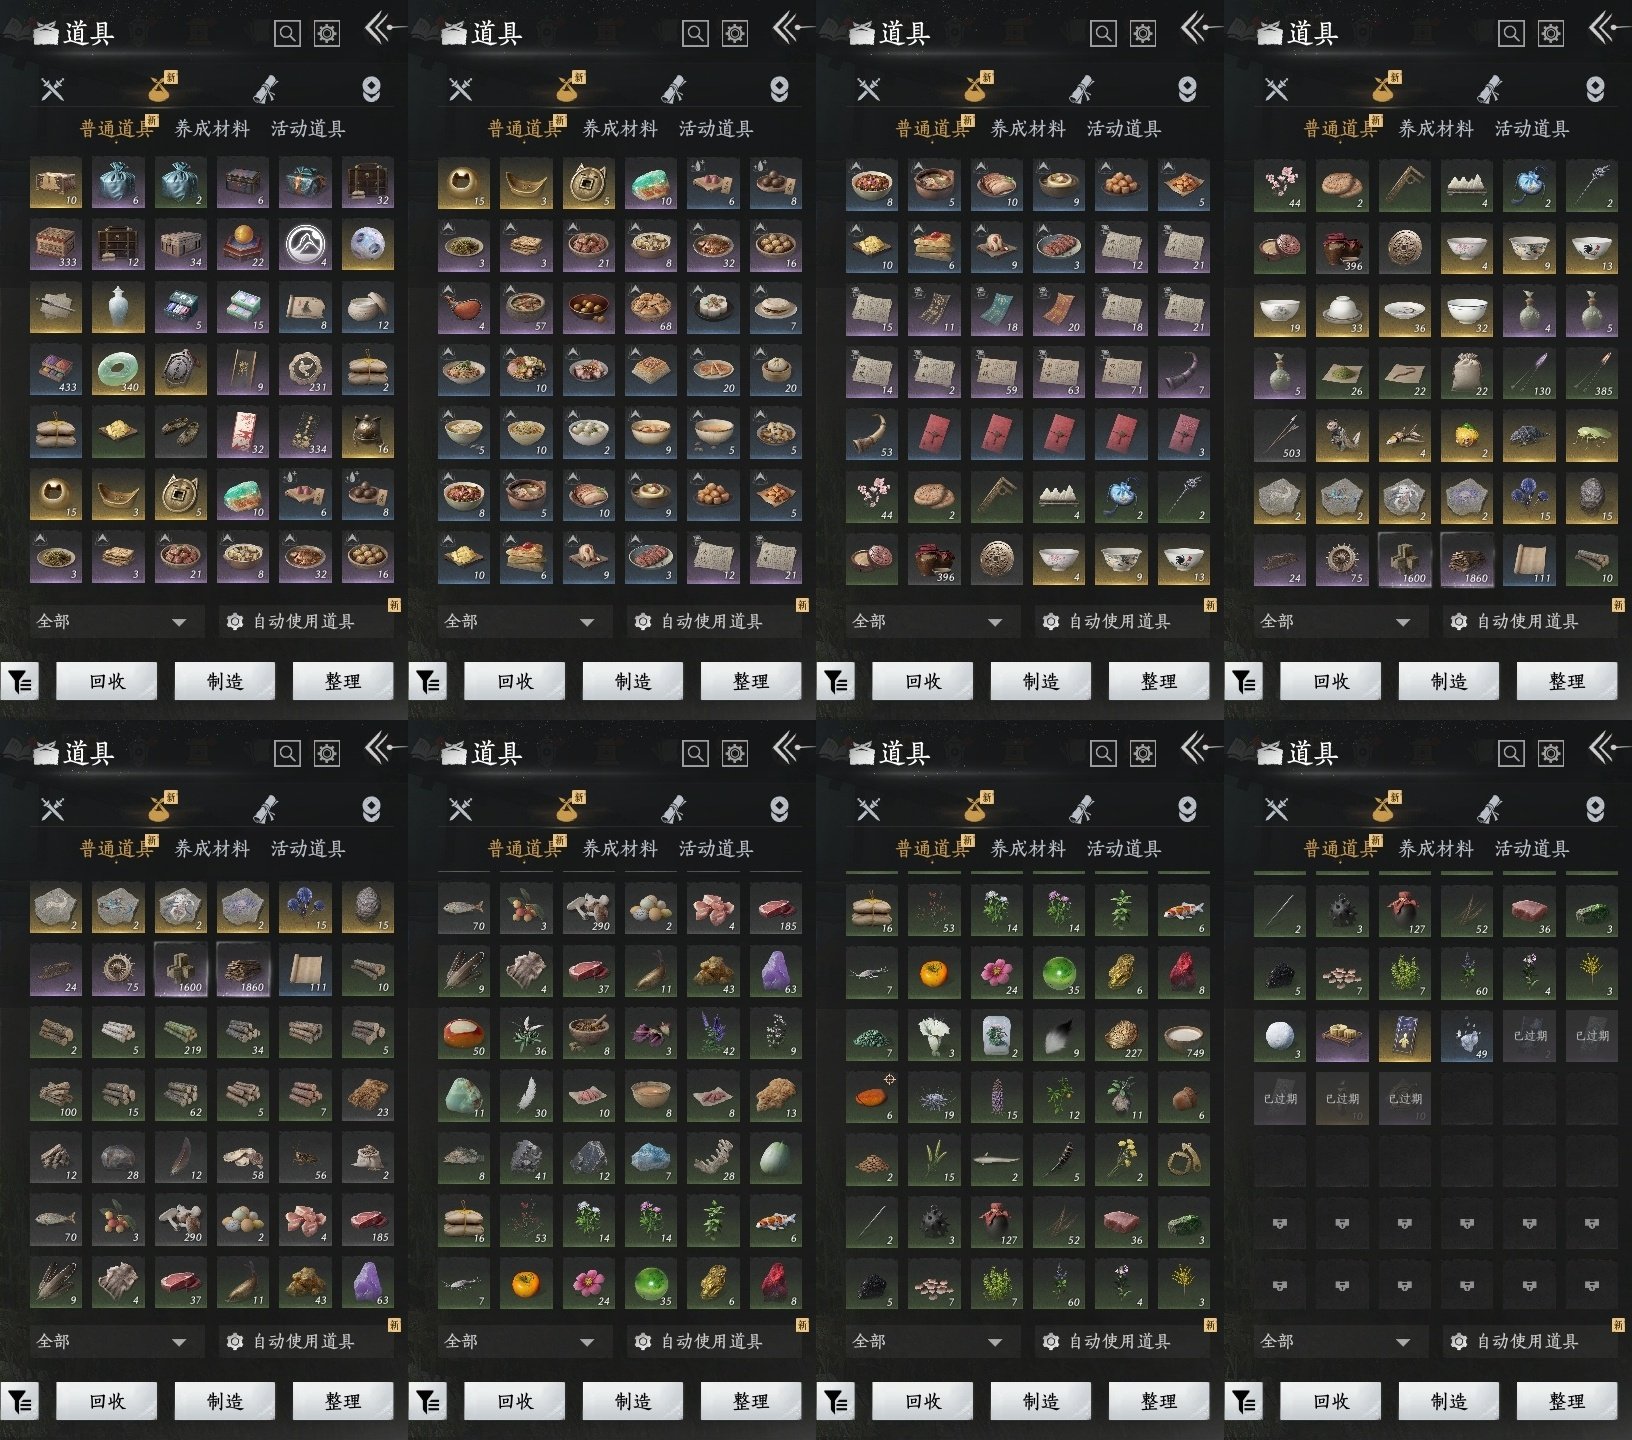Select the spear item with count 503
Image resolution: width=1632 pixels, height=1440 pixels.
click(x=1279, y=435)
